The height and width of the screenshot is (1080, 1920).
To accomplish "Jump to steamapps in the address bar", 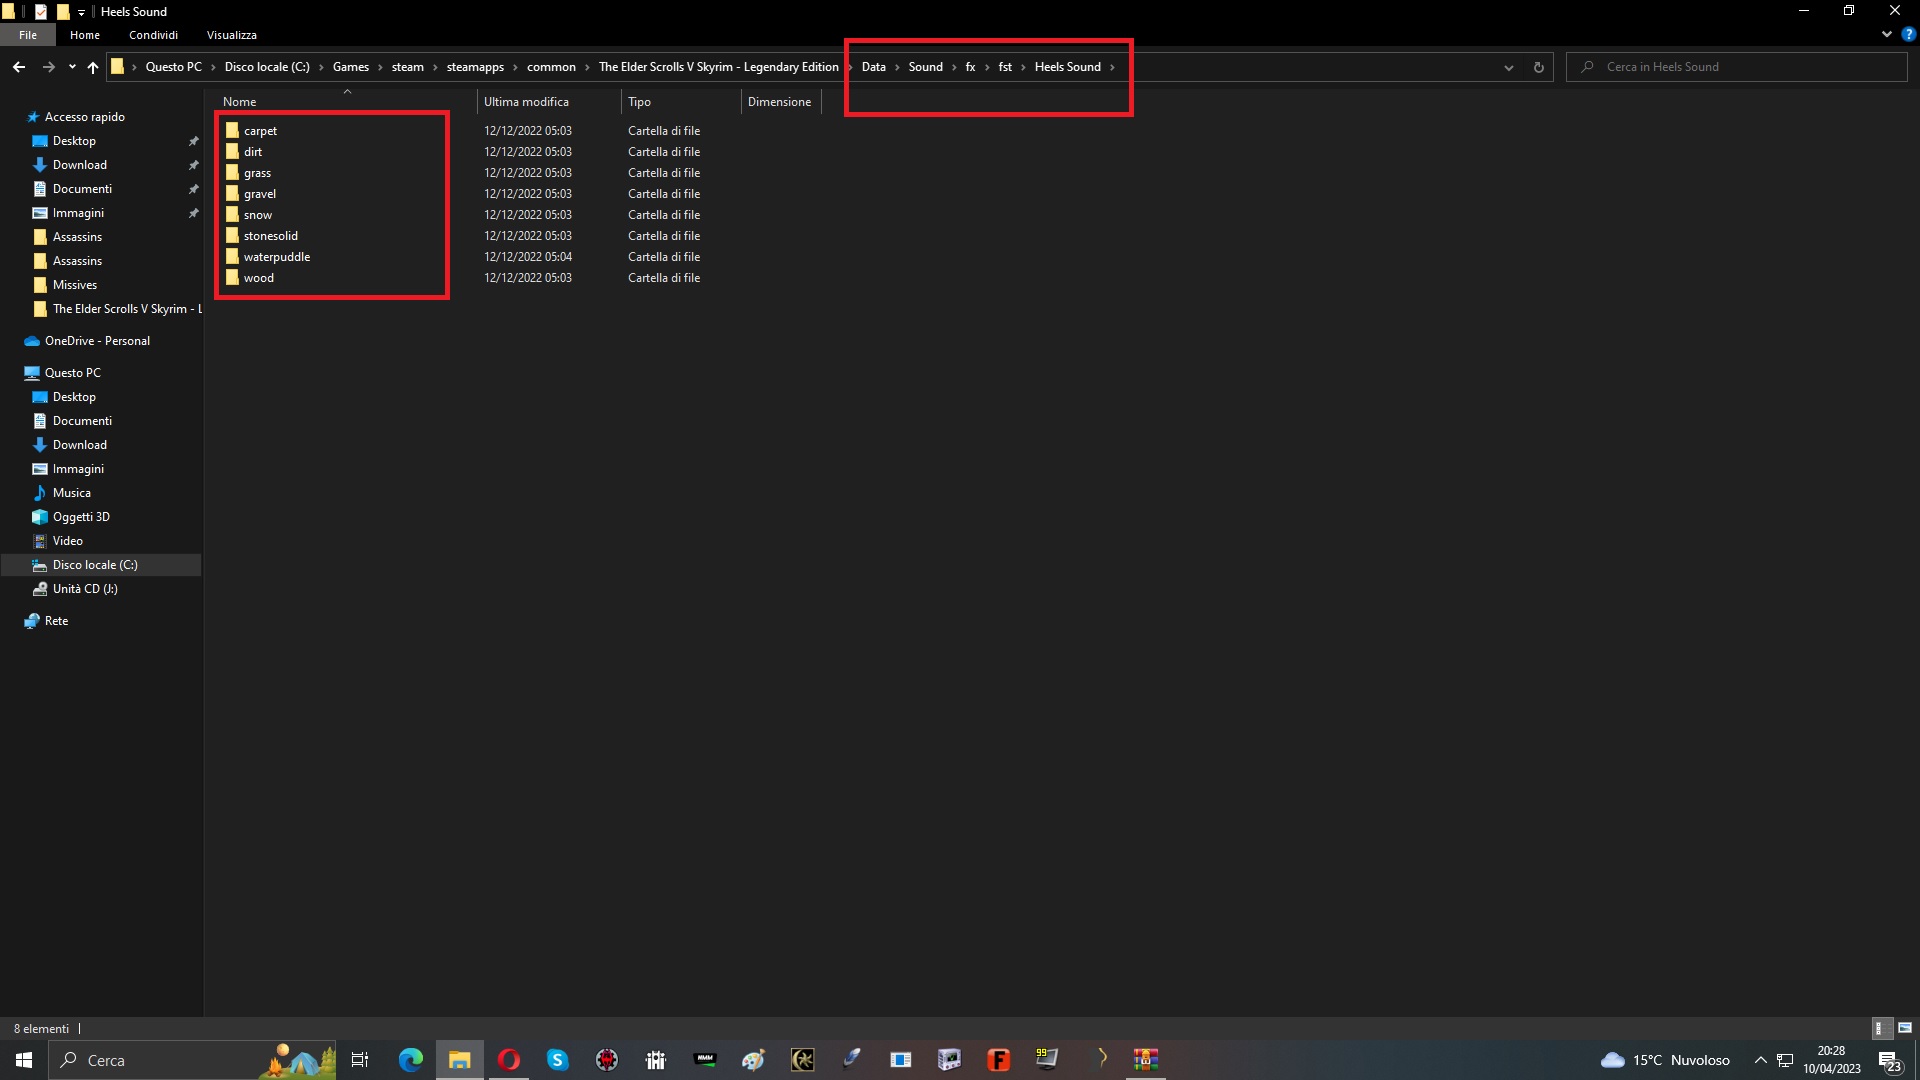I will click(x=475, y=67).
